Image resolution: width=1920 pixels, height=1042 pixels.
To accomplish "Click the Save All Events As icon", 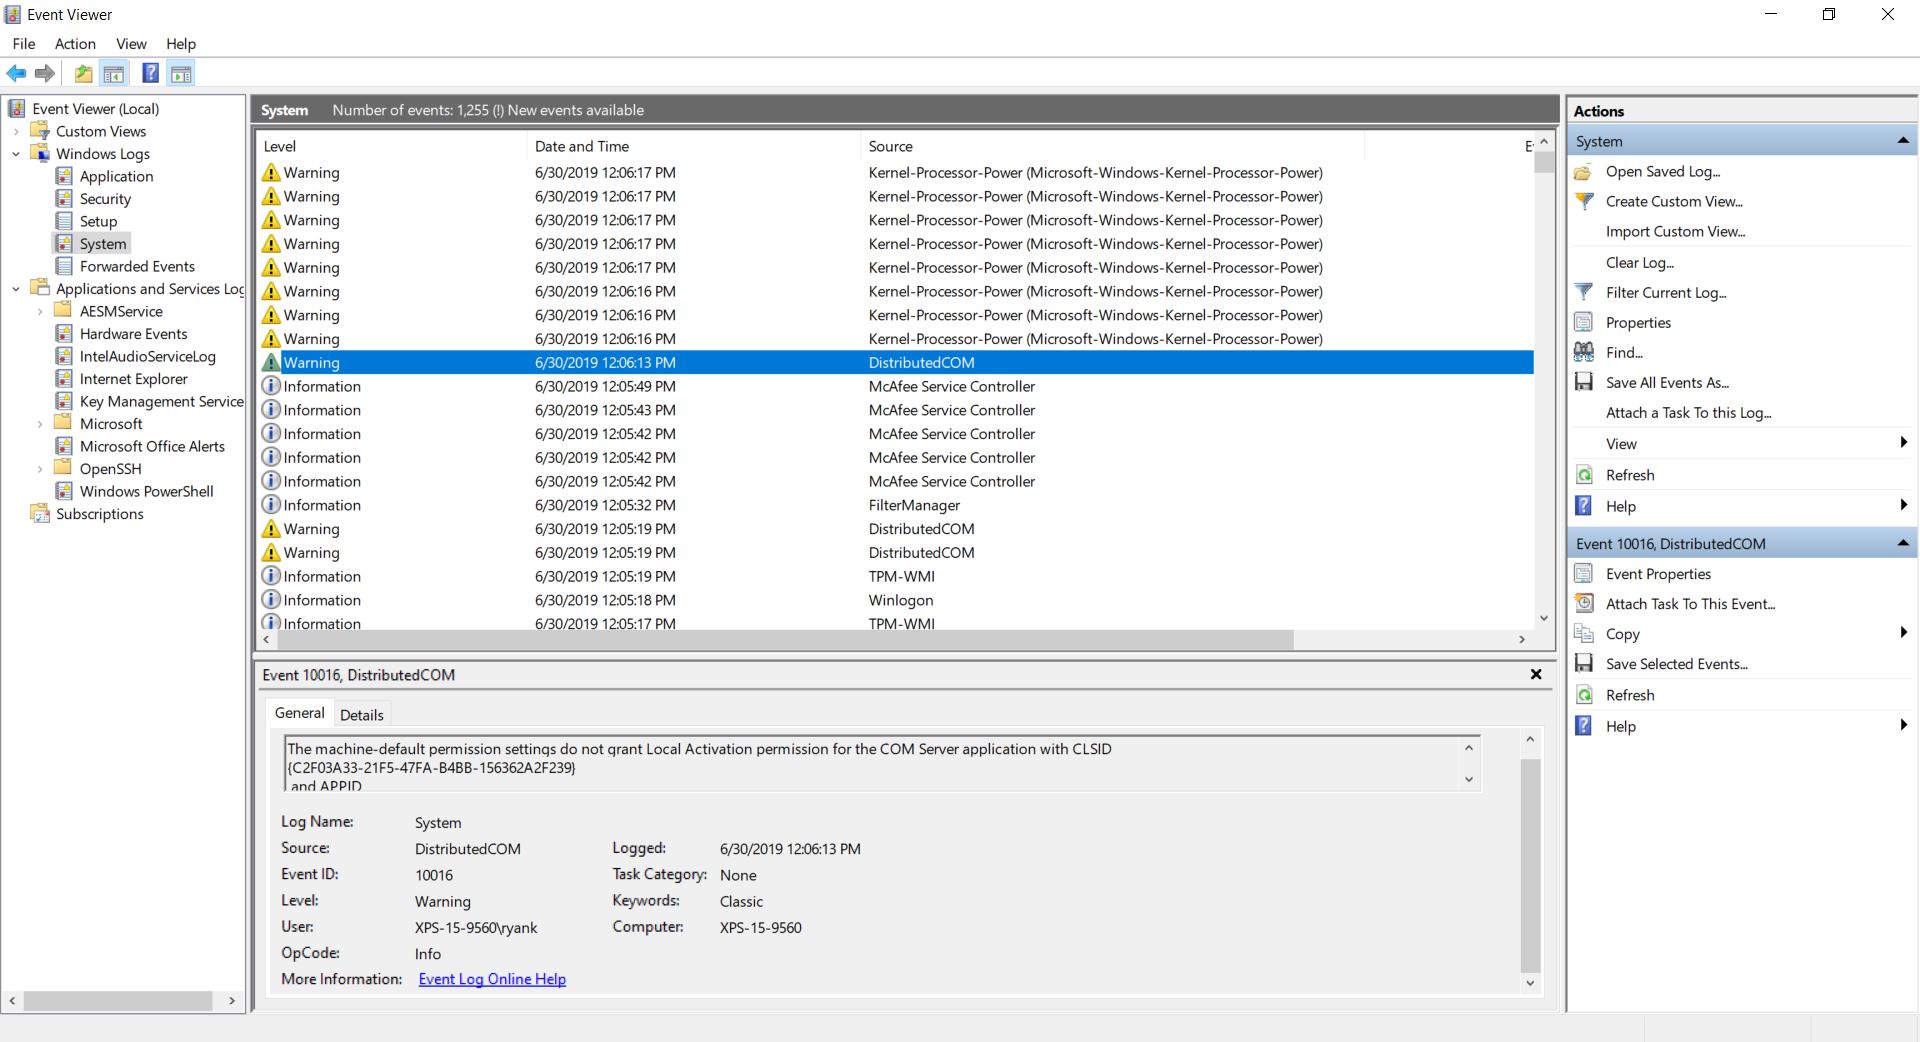I will [1584, 382].
